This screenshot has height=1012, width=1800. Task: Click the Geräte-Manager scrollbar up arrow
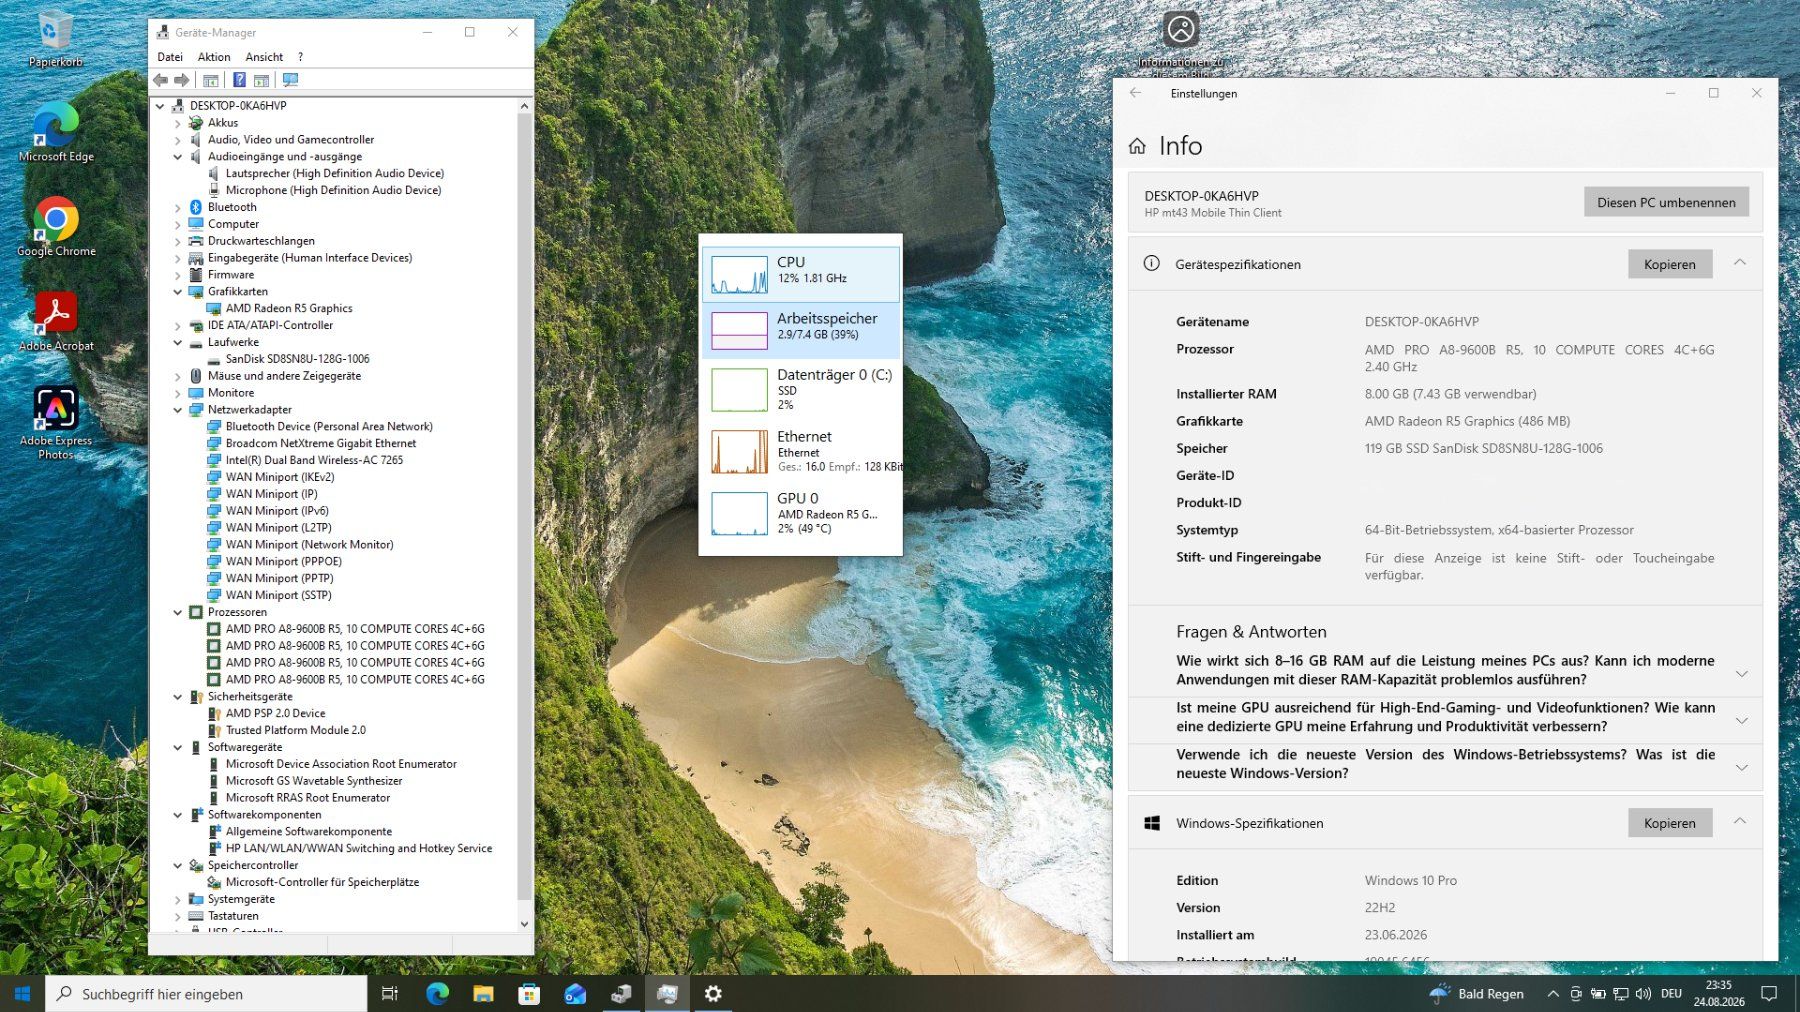(524, 106)
